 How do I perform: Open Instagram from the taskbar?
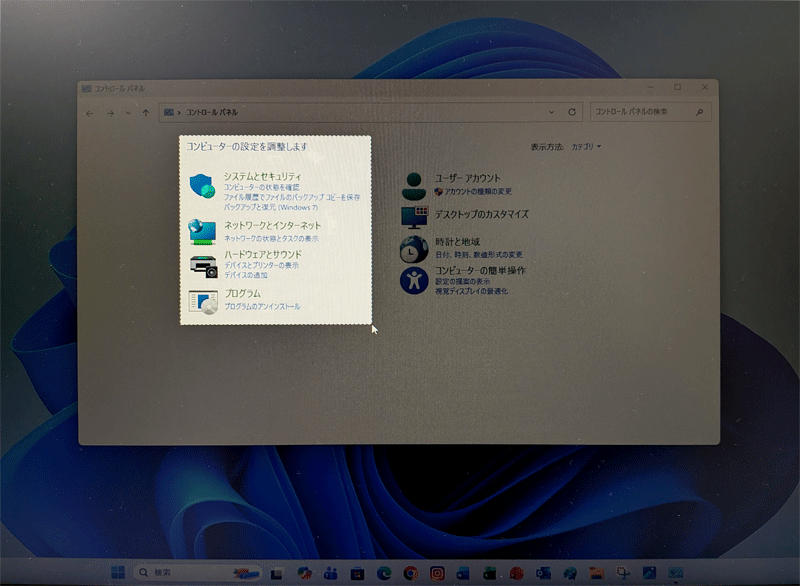pos(437,573)
